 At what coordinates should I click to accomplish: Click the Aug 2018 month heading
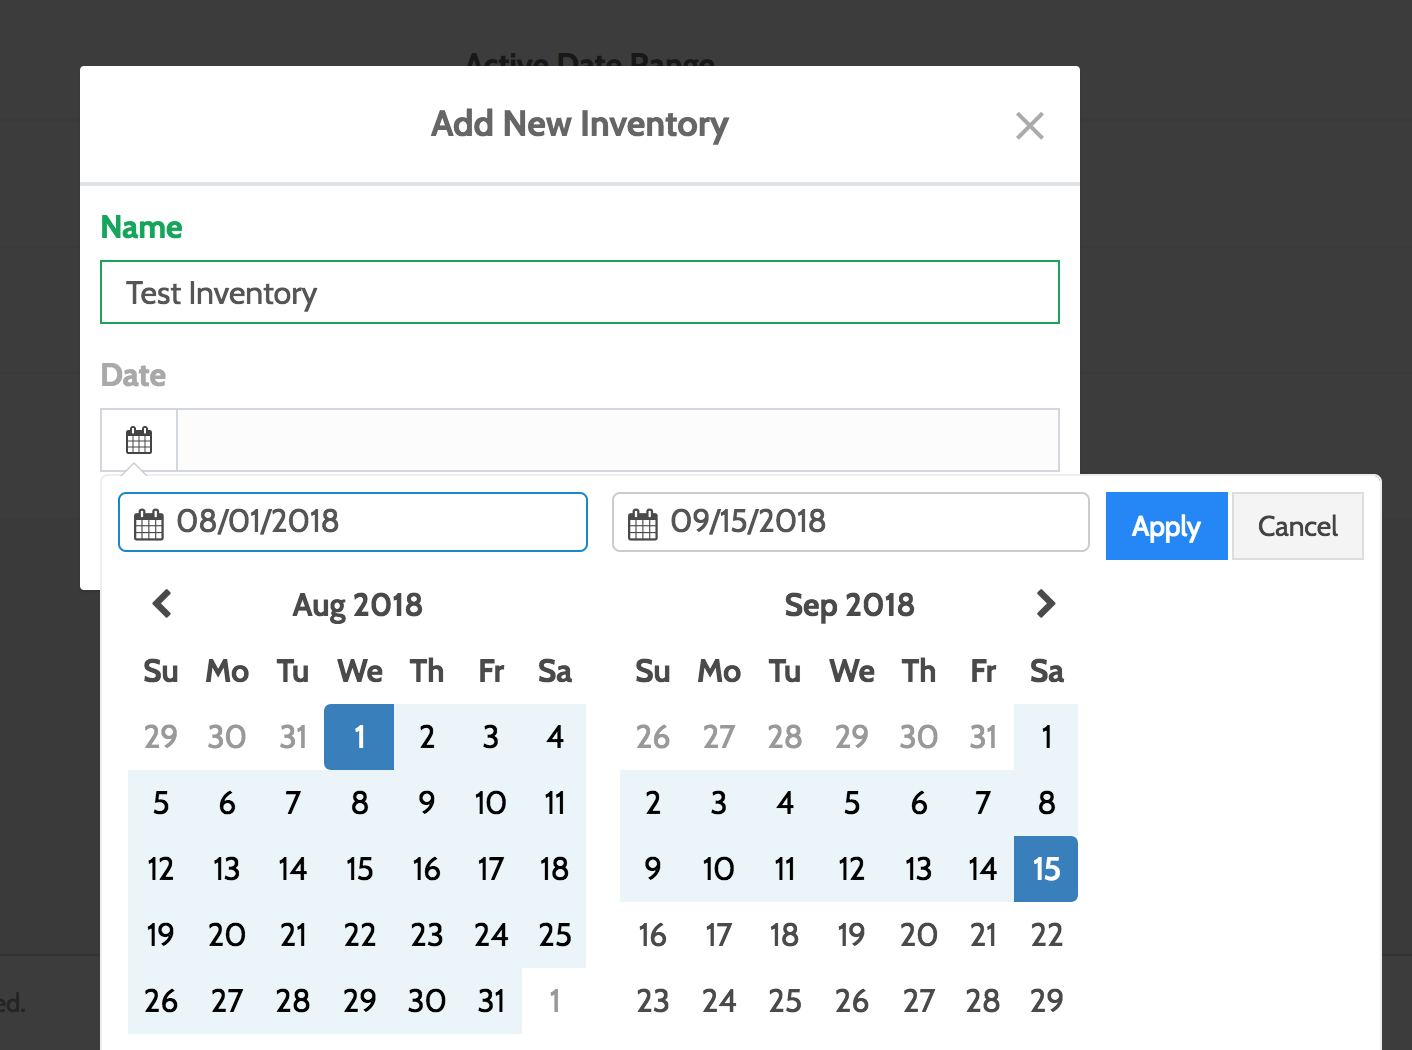357,605
